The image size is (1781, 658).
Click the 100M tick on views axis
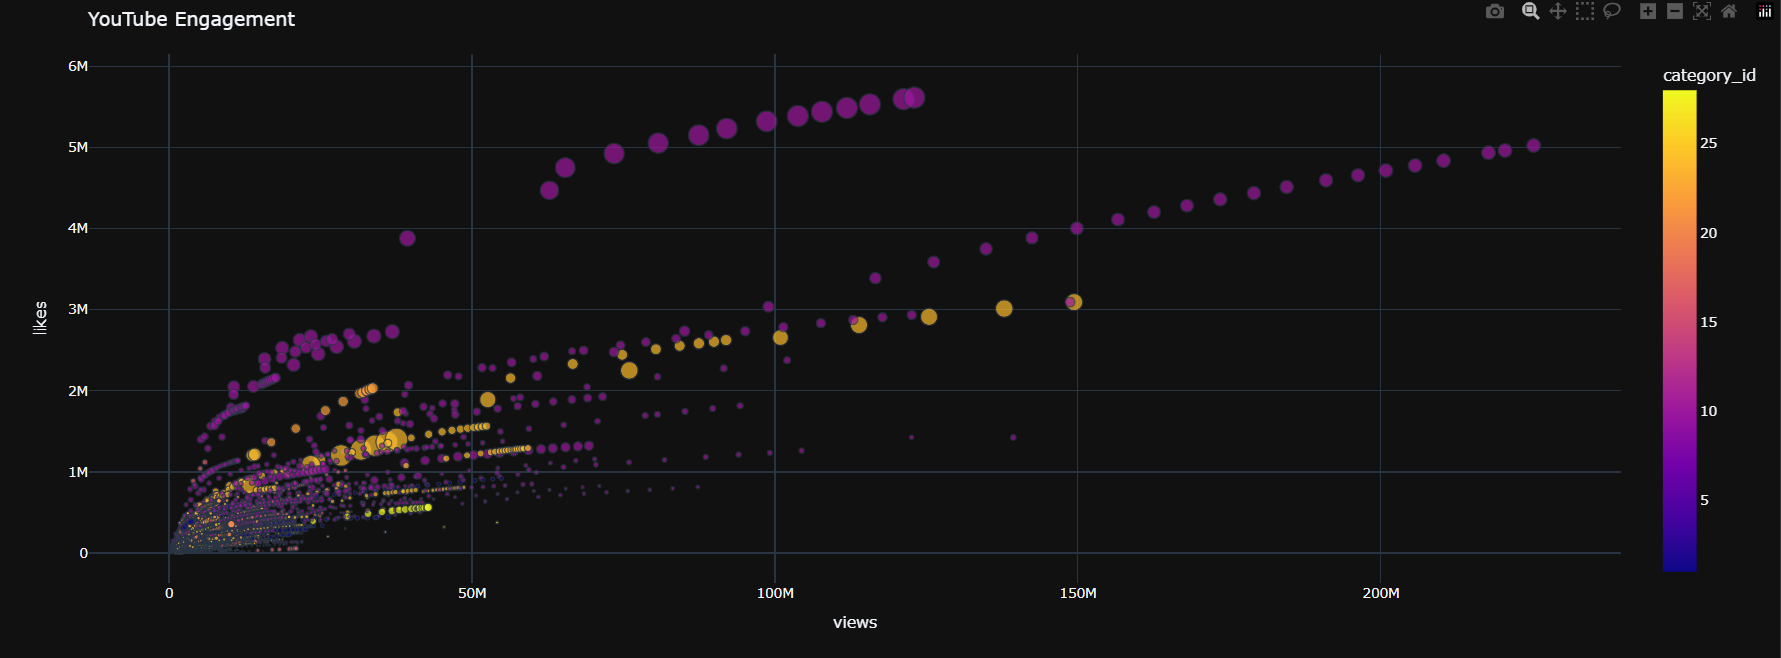click(x=775, y=593)
